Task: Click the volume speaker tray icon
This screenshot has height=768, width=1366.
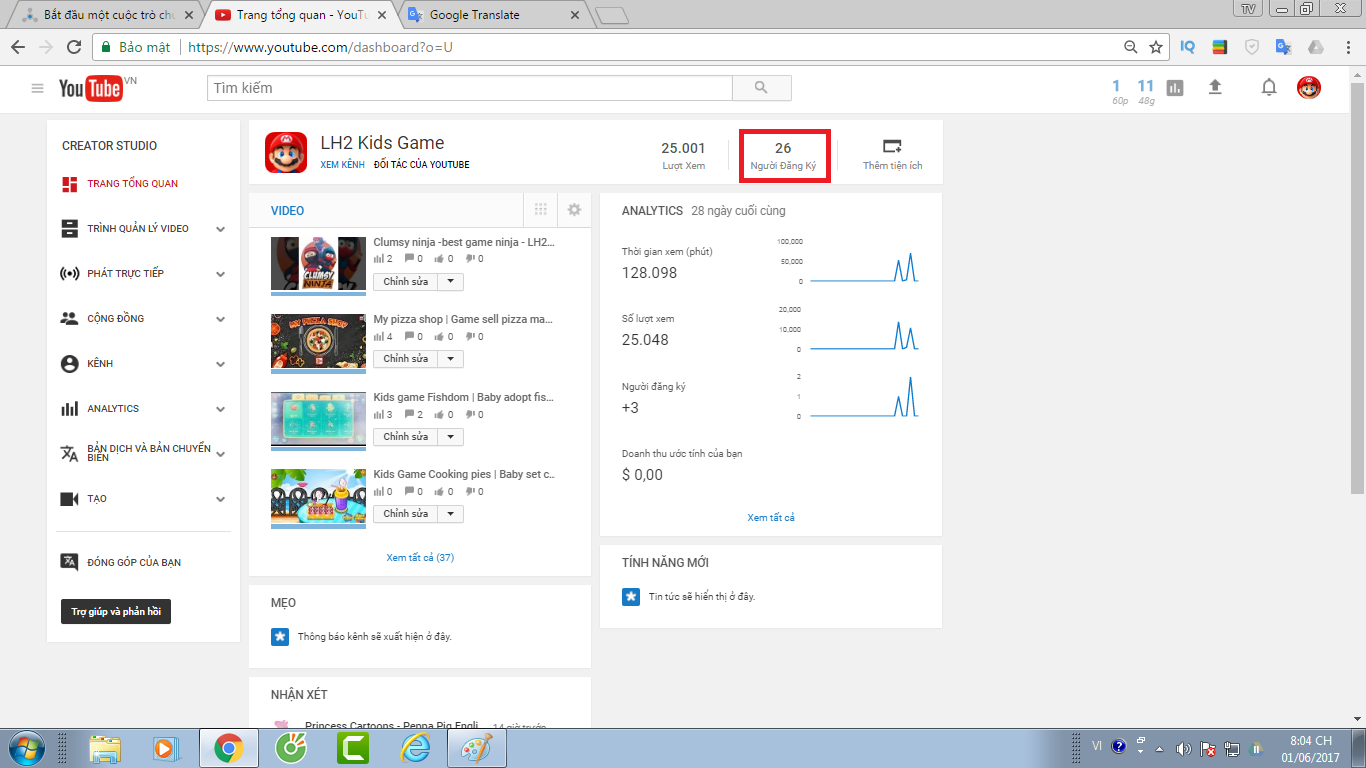Action: (1184, 747)
